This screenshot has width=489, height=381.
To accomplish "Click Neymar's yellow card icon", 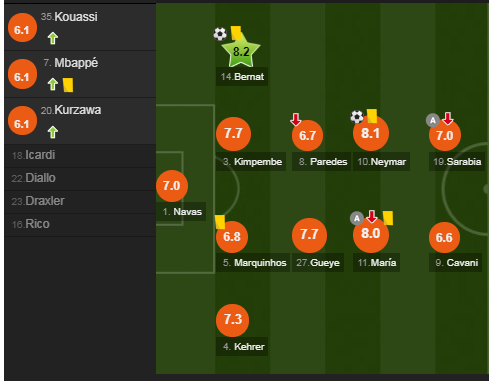I will (372, 116).
